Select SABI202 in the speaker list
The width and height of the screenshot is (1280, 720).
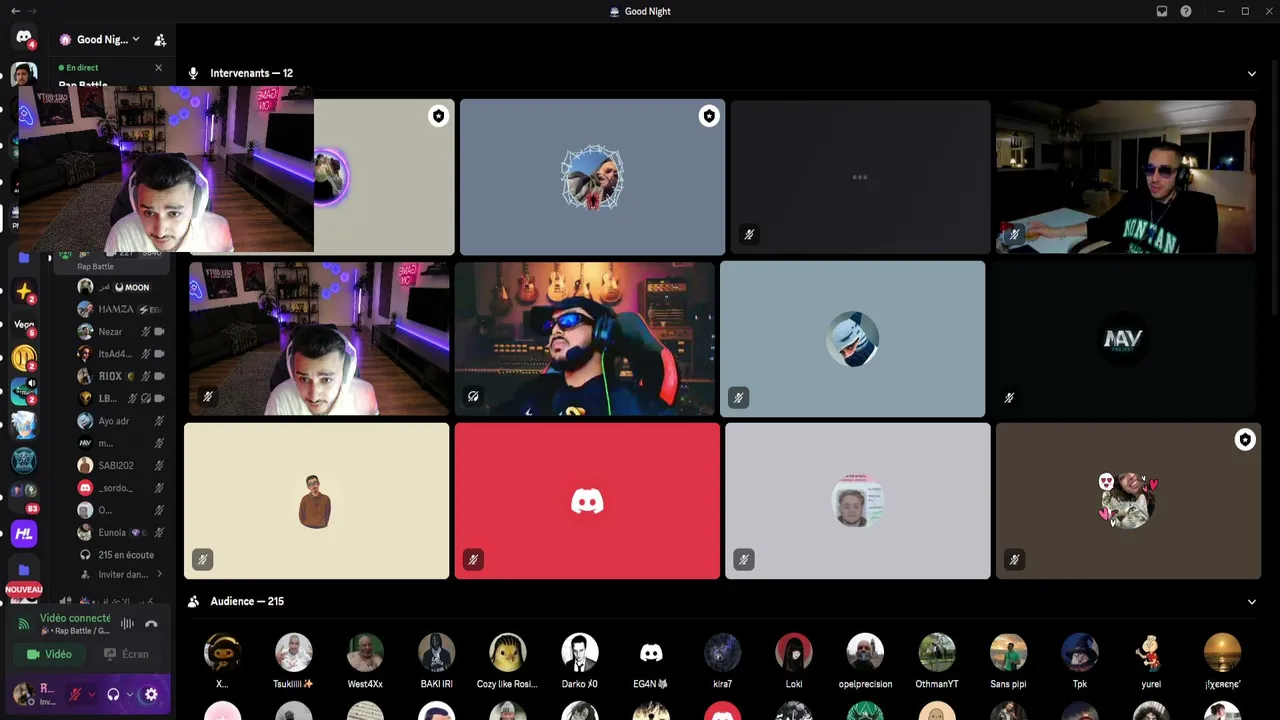click(x=120, y=465)
